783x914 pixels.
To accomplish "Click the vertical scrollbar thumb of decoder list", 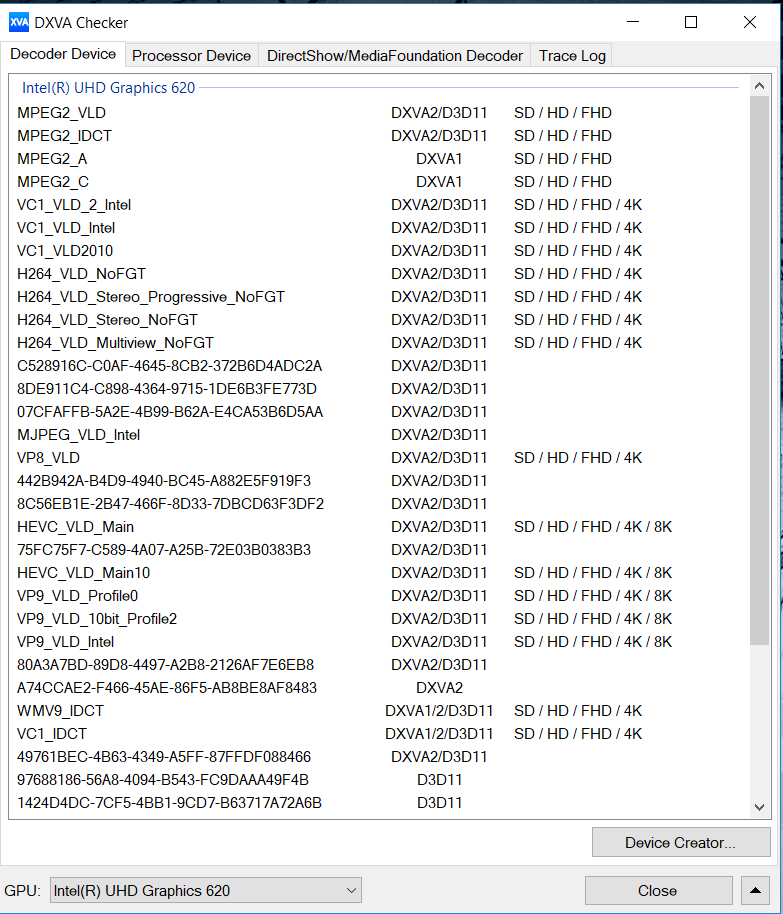I will click(x=759, y=371).
